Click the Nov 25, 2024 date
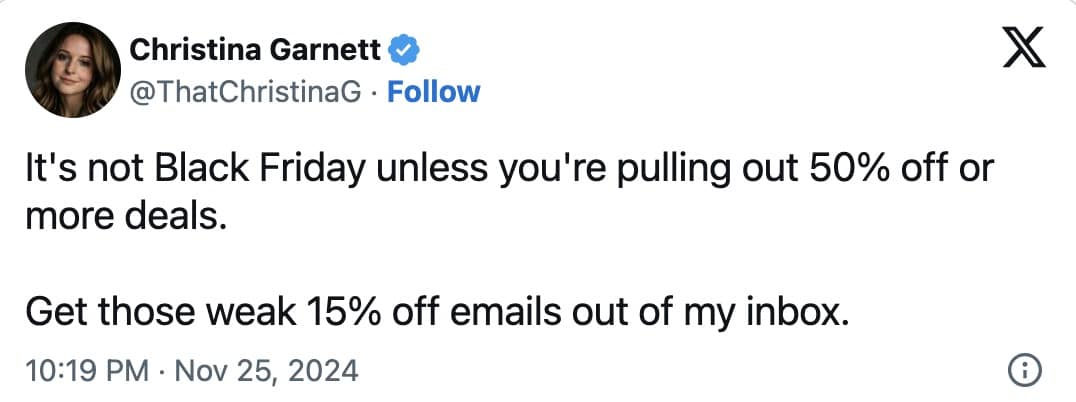 (x=266, y=372)
